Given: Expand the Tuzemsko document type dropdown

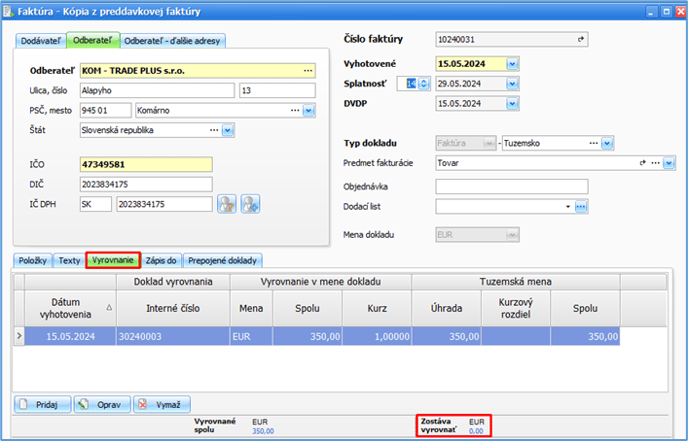Looking at the screenshot, I should tap(608, 143).
